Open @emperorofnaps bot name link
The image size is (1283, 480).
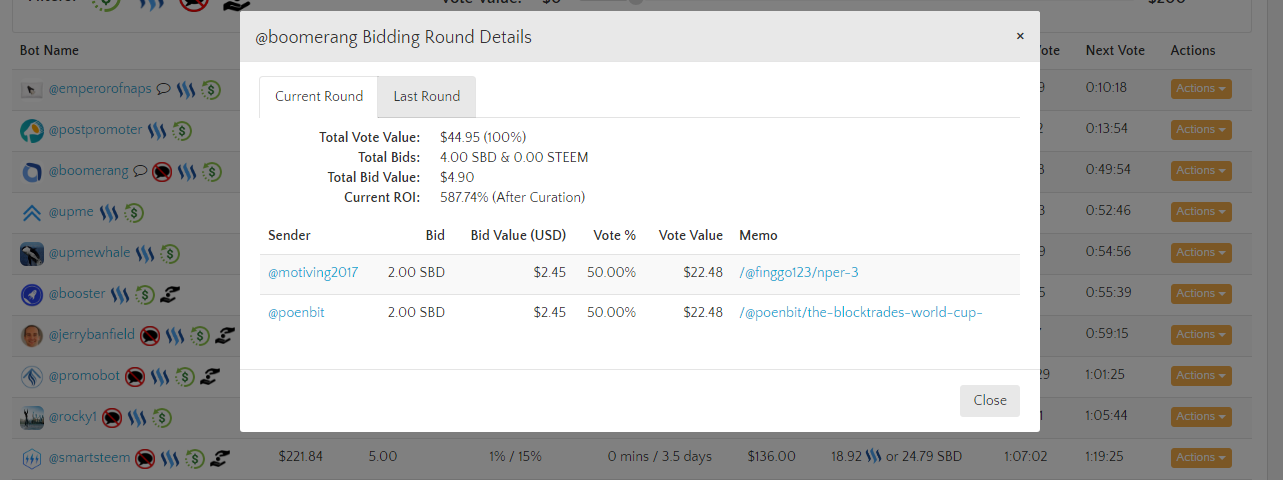(x=100, y=88)
